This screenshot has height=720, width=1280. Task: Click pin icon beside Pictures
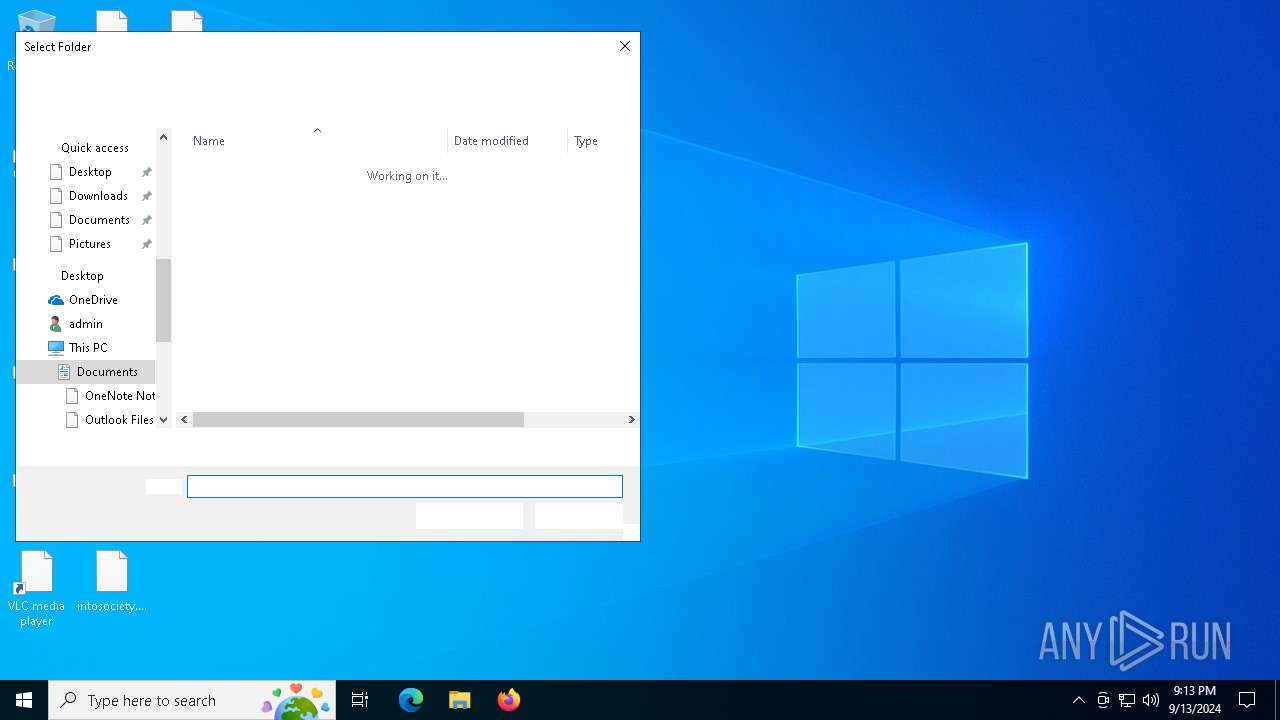click(x=147, y=245)
